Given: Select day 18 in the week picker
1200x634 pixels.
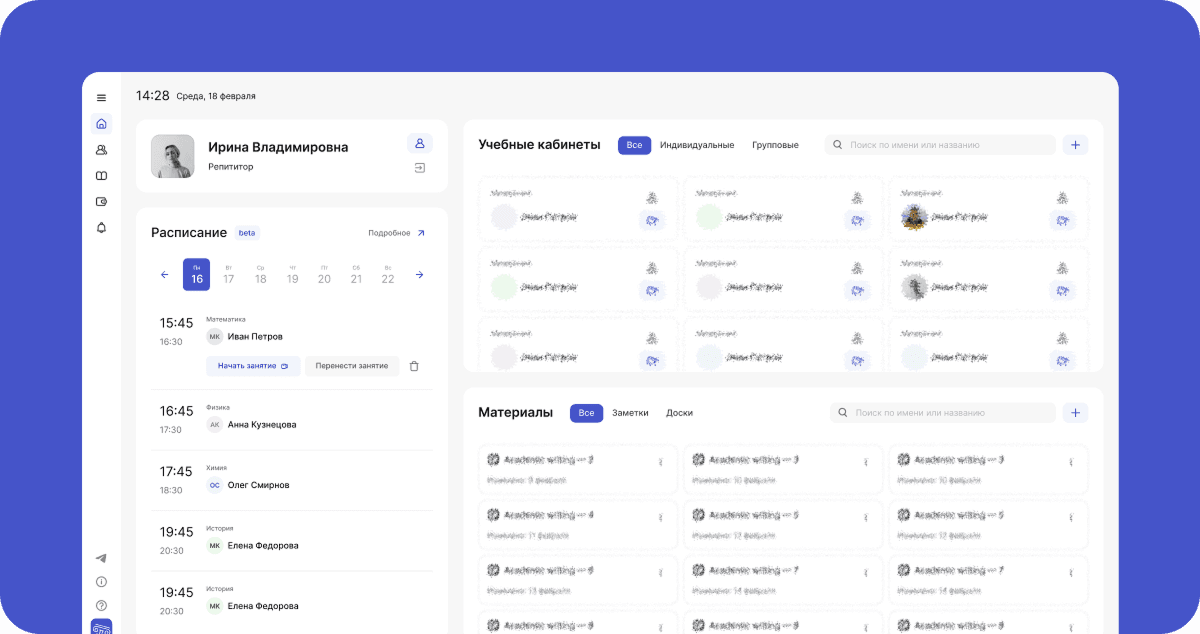Looking at the screenshot, I should coord(260,278).
